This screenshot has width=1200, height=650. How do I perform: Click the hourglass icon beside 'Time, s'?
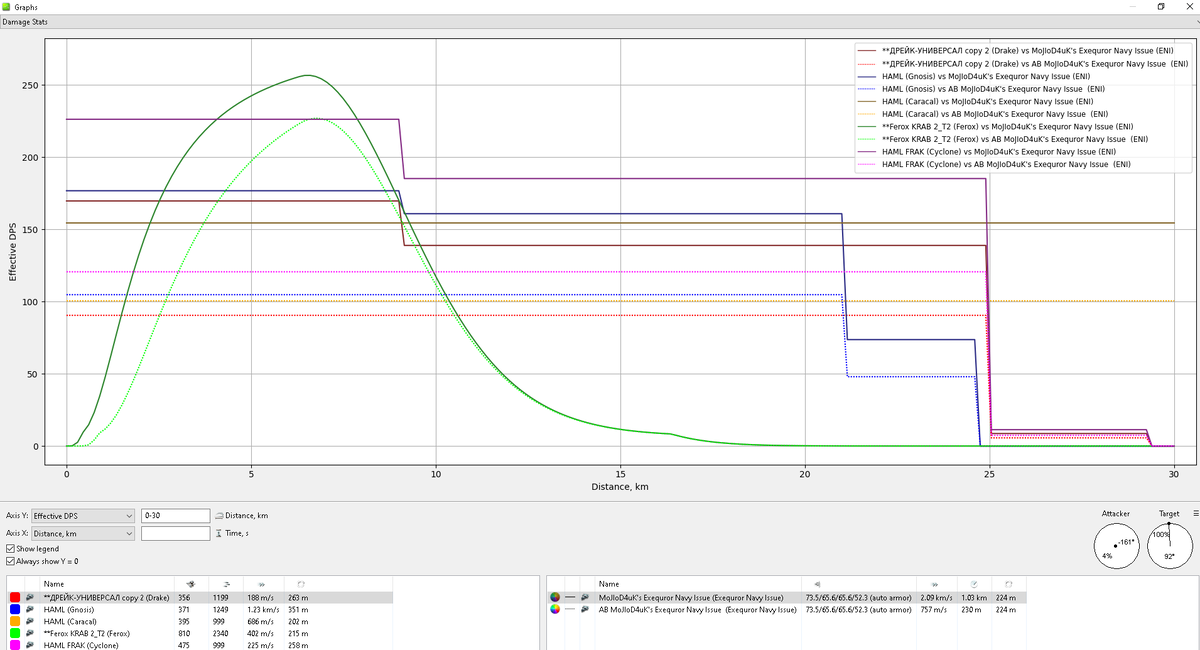click(x=219, y=534)
